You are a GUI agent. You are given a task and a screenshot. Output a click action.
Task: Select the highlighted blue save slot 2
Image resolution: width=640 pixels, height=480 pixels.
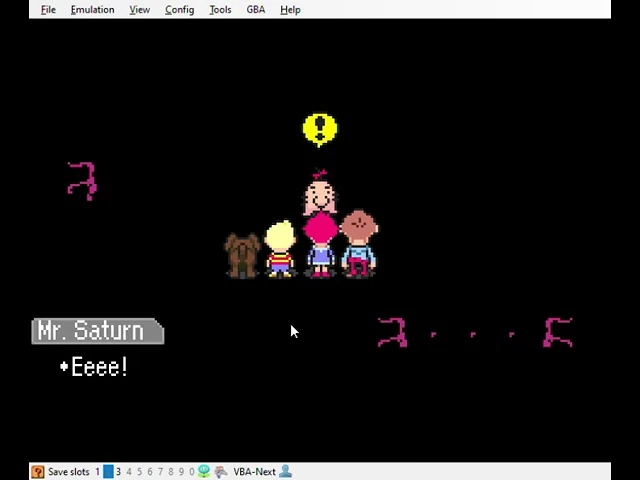click(108, 472)
